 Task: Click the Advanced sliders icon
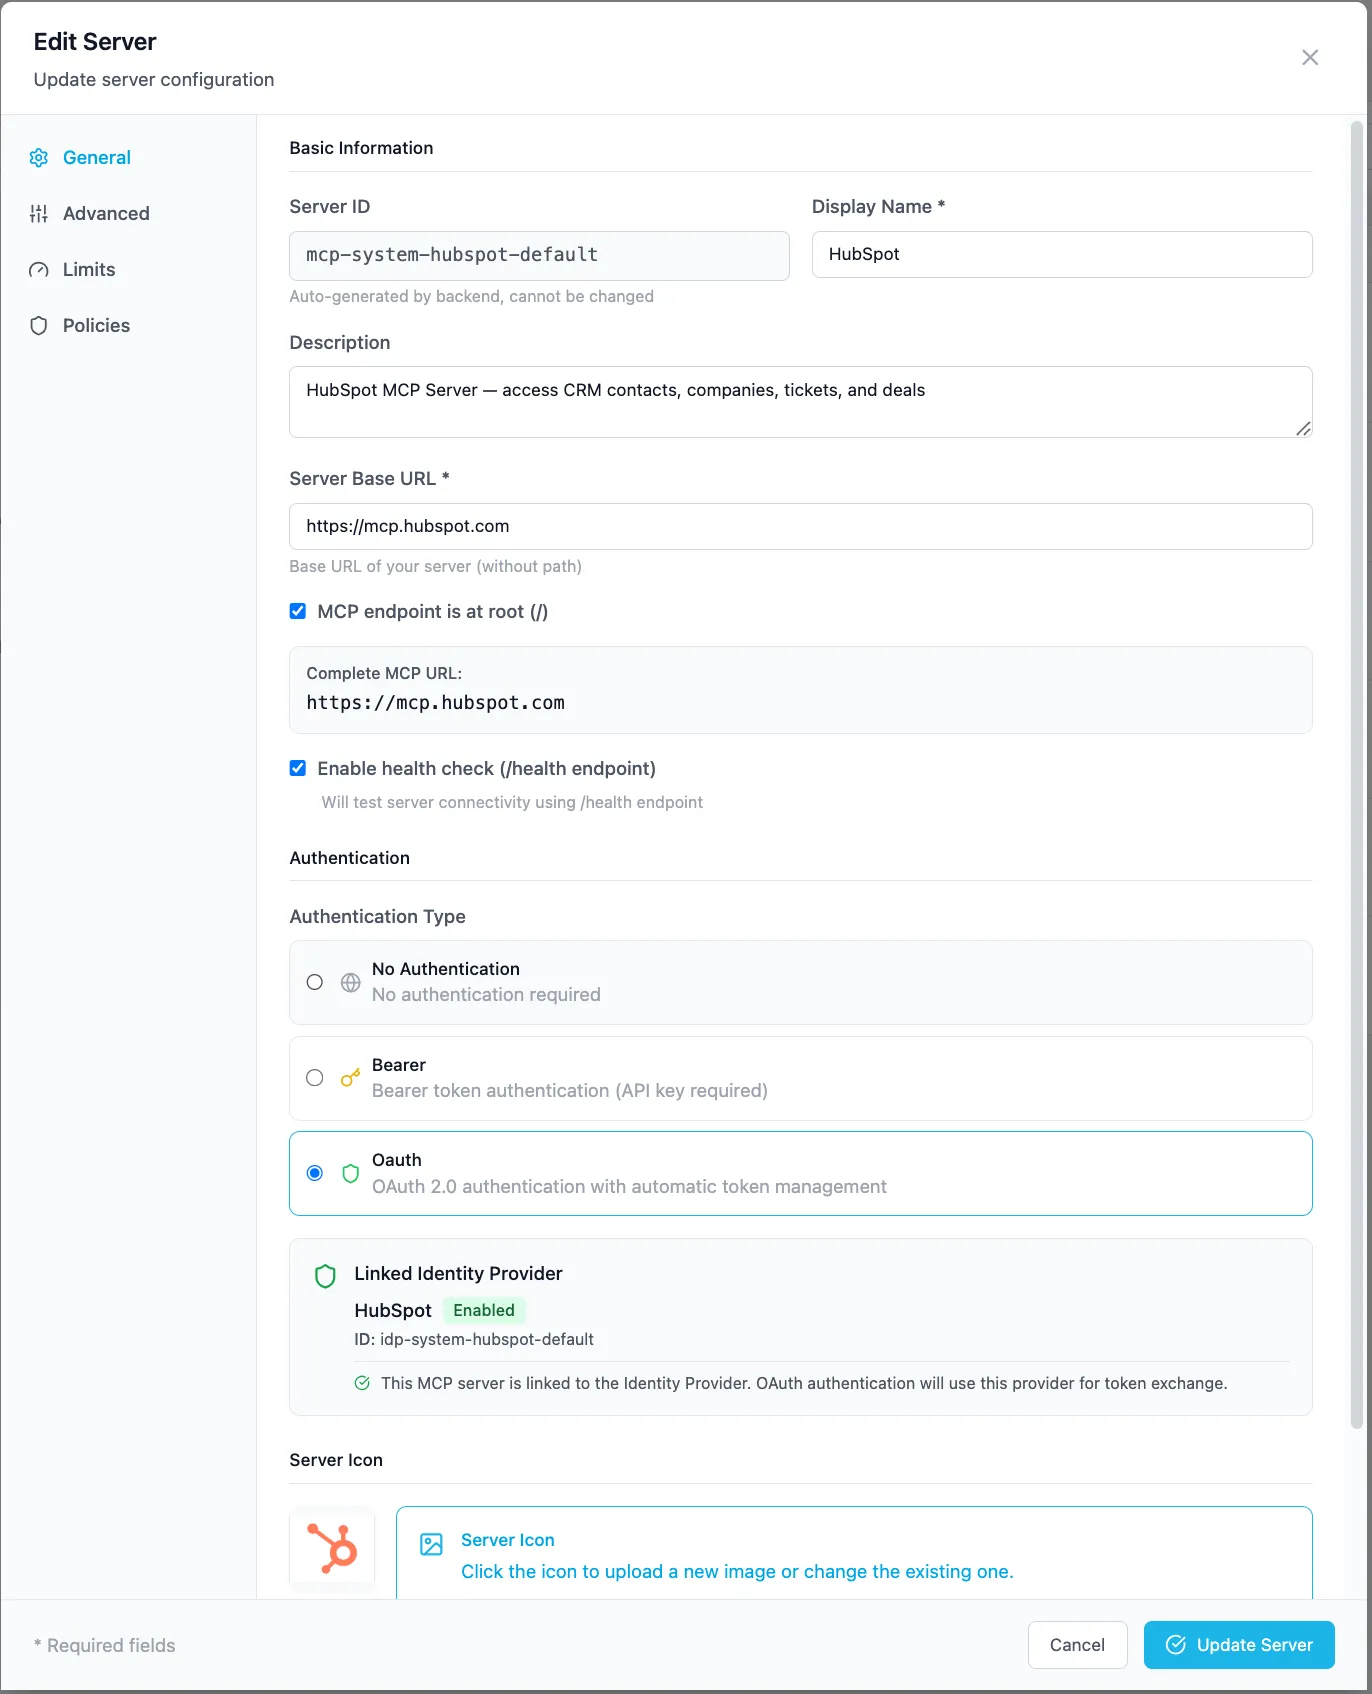(x=39, y=214)
